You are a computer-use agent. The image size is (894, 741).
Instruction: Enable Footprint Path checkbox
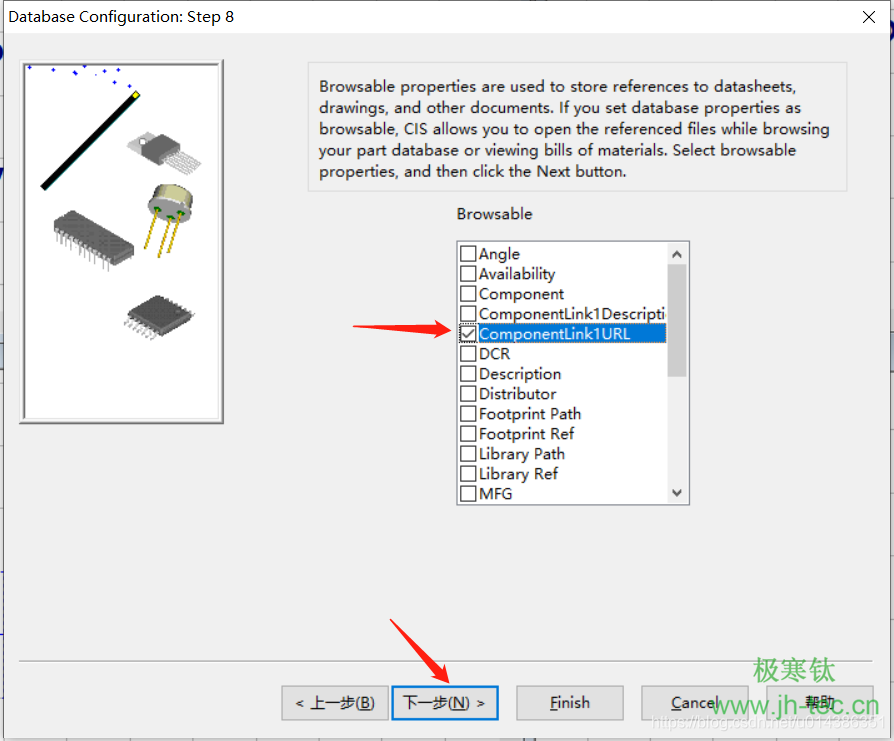pos(468,414)
